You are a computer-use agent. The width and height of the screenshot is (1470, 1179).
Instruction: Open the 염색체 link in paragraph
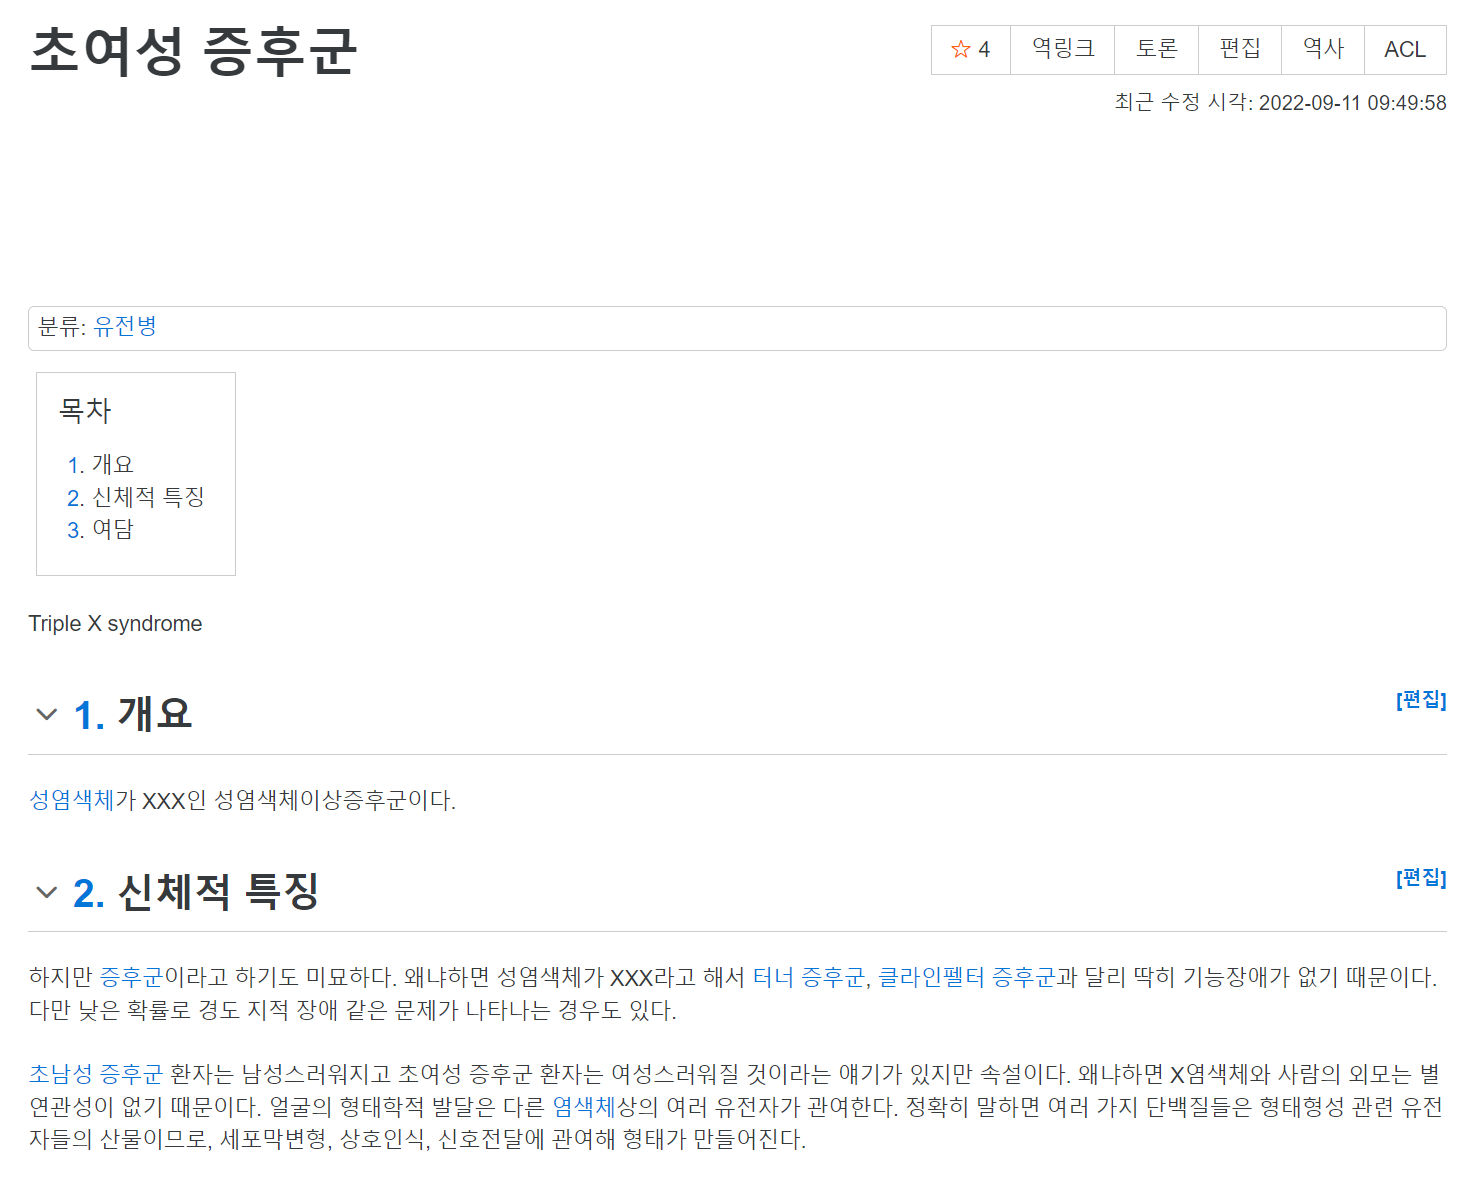584,1108
